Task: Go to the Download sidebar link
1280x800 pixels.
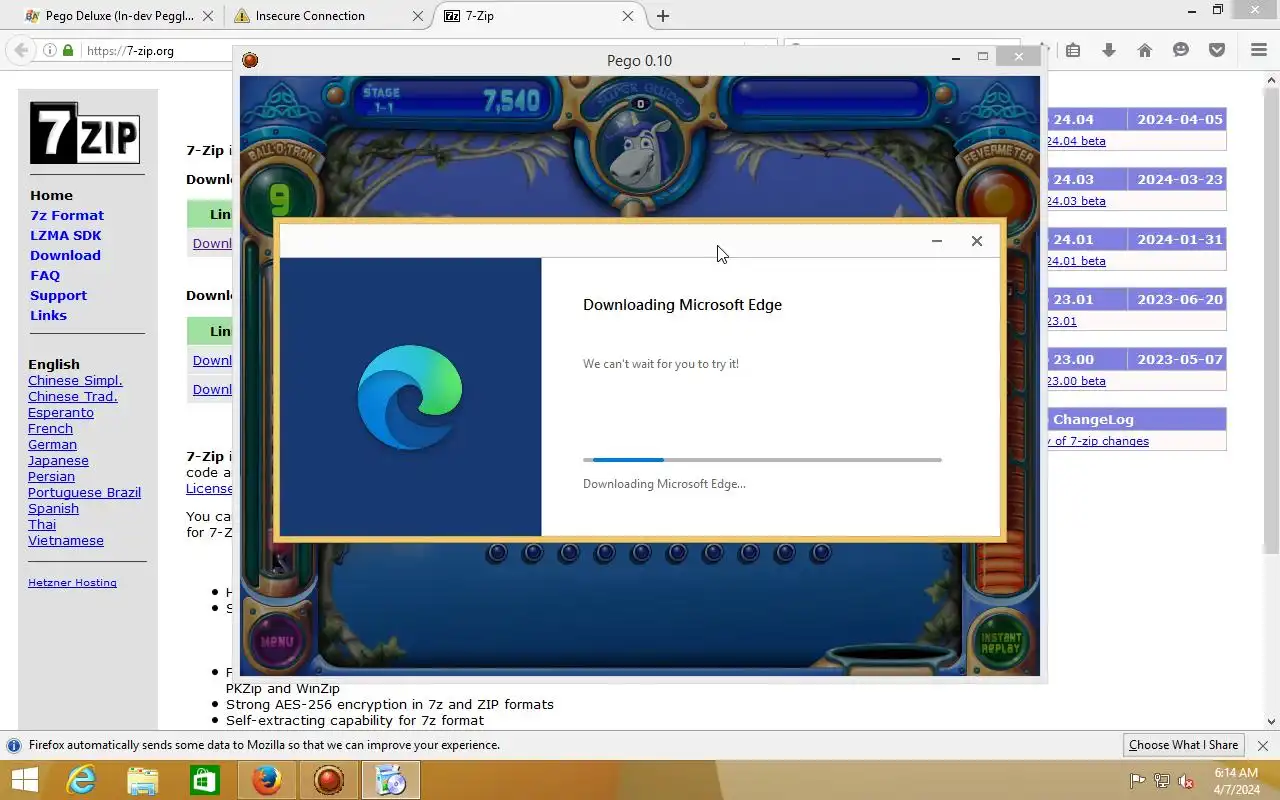Action: [x=65, y=255]
